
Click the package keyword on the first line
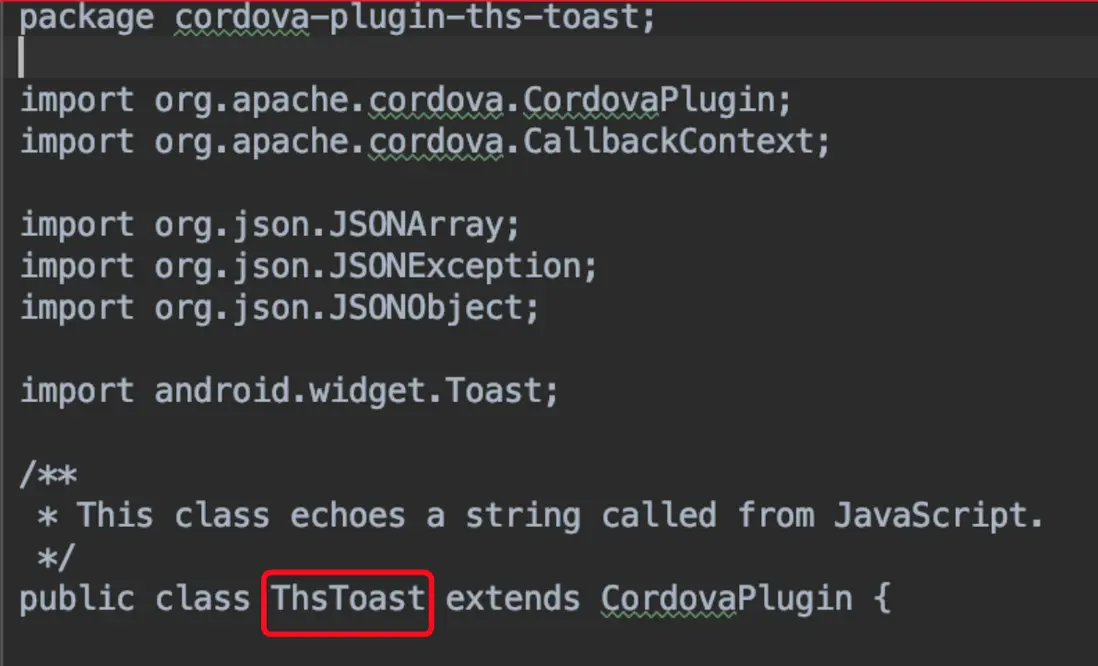coord(87,18)
